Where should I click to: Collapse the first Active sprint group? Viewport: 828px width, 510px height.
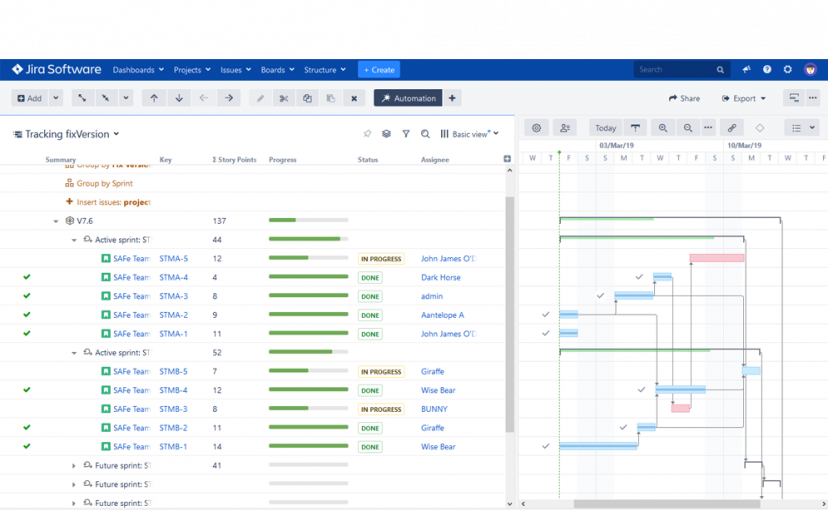(74, 240)
